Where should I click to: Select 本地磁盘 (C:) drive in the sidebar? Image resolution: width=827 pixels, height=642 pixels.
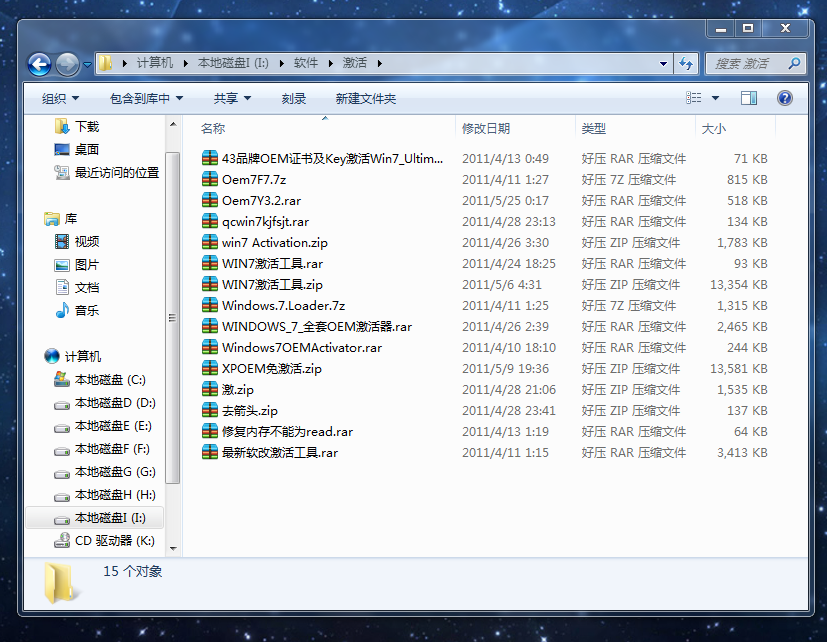tap(107, 380)
